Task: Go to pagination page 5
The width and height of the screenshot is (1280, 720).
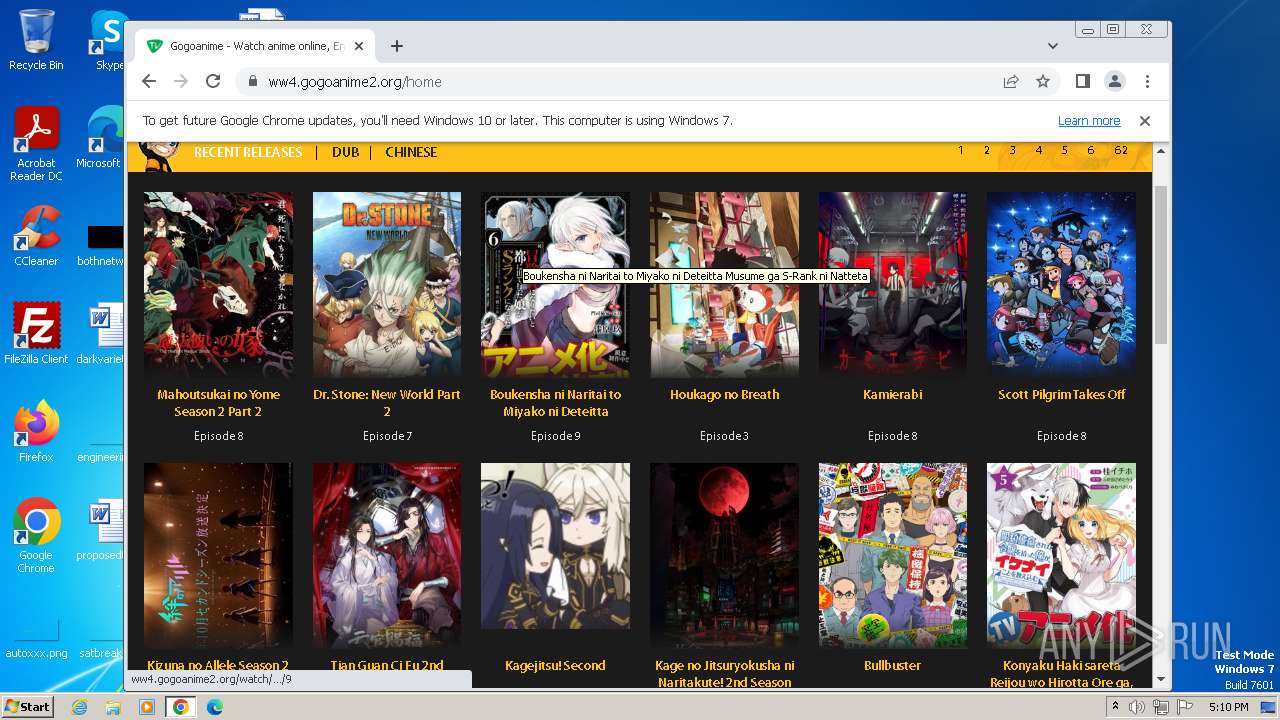Action: coord(1064,150)
